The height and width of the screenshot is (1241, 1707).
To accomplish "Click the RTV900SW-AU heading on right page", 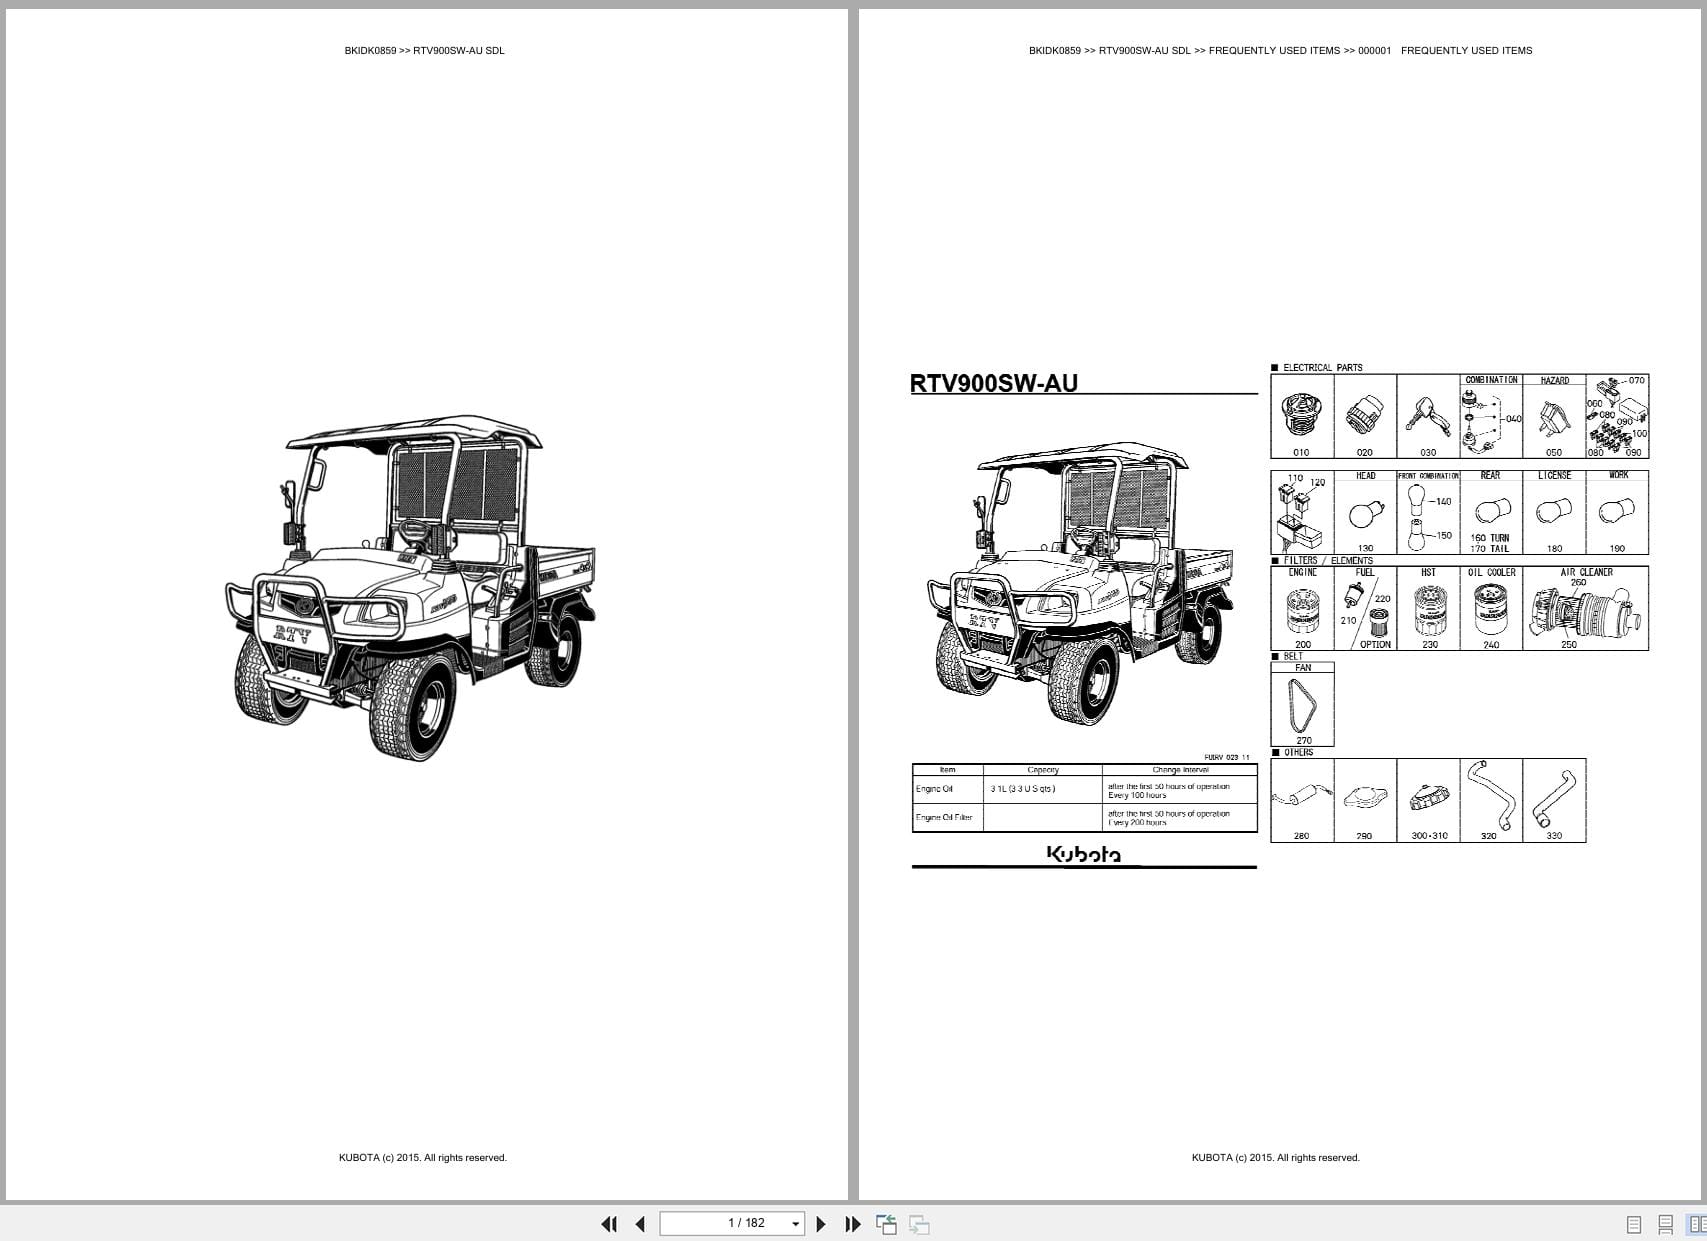I will (994, 381).
